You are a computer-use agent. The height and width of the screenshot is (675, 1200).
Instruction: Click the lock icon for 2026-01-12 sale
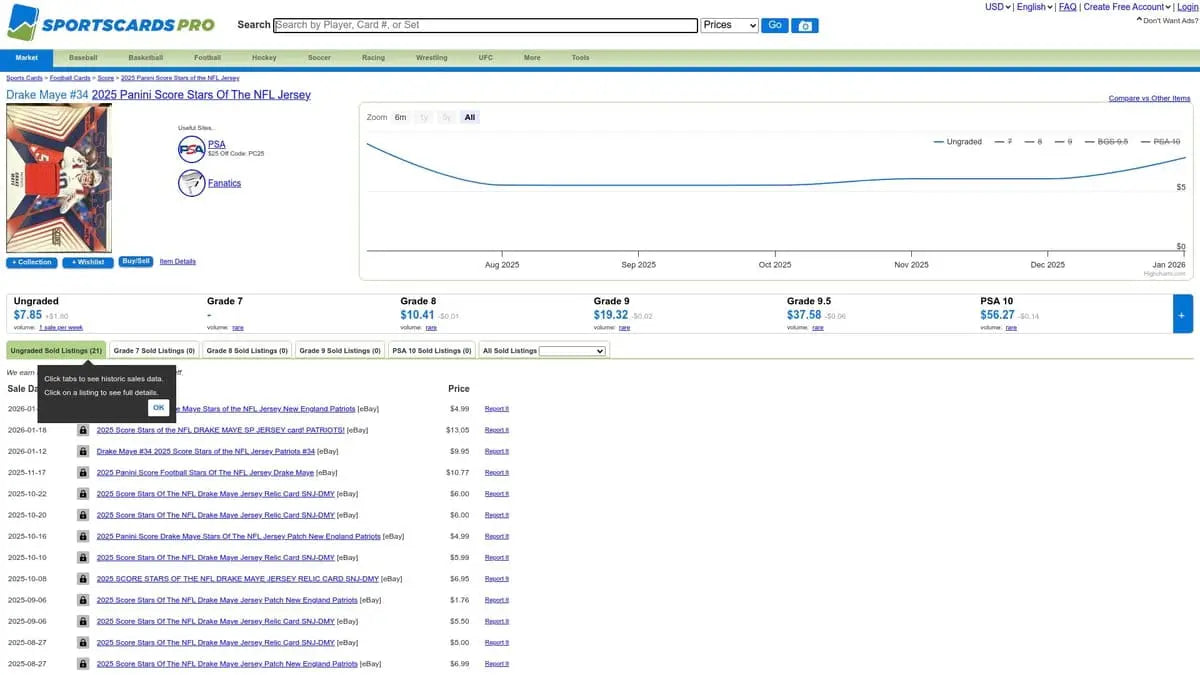point(83,451)
